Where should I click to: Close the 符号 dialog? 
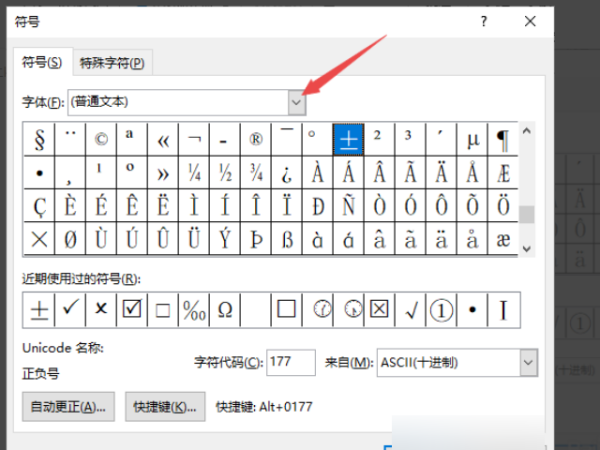[530, 21]
